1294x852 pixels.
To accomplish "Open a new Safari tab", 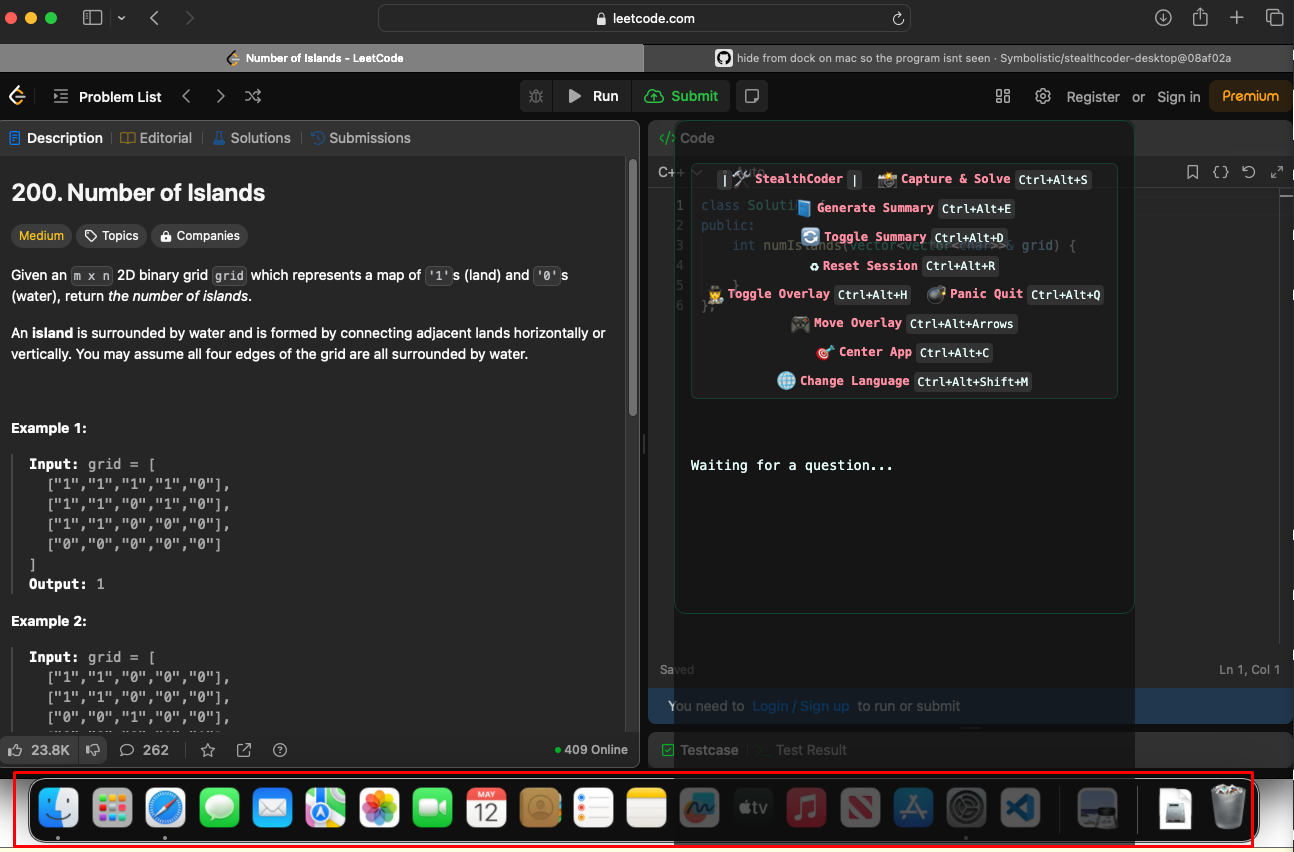I will (x=1237, y=18).
